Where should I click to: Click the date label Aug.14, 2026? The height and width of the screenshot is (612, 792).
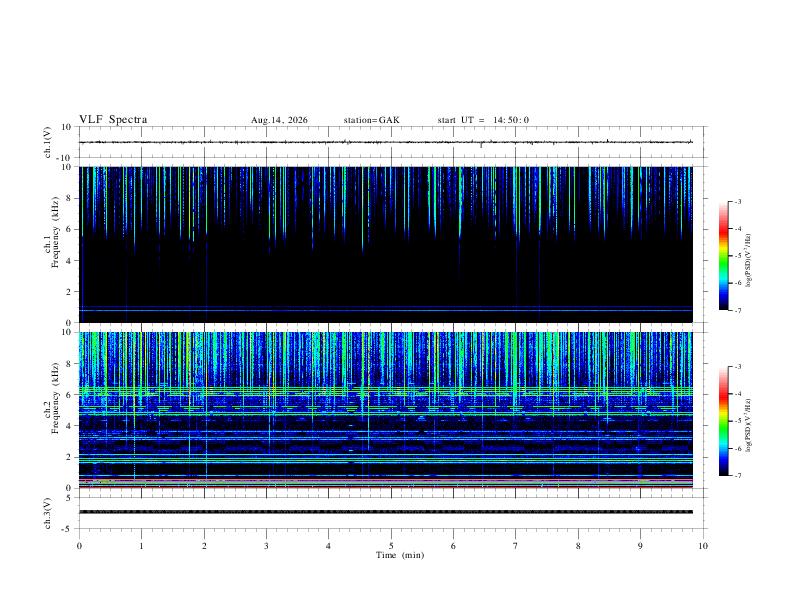point(279,120)
